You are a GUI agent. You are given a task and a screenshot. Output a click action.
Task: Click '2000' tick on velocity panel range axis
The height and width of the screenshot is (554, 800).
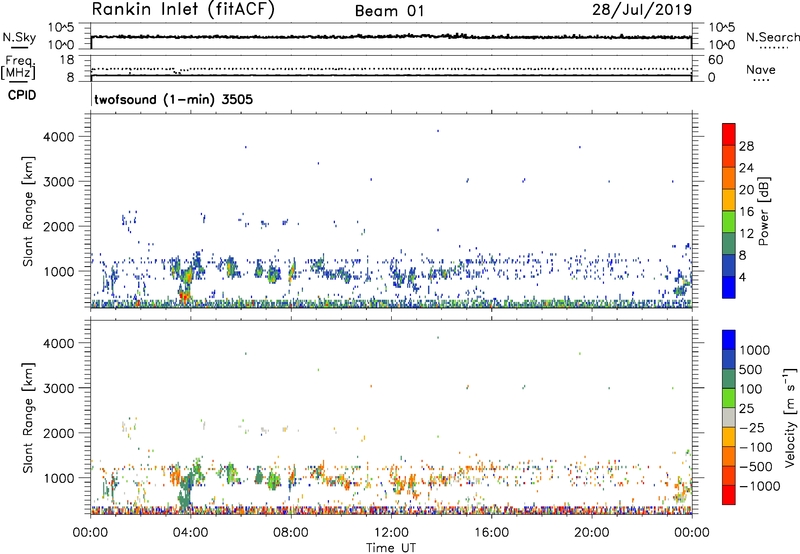pos(59,433)
